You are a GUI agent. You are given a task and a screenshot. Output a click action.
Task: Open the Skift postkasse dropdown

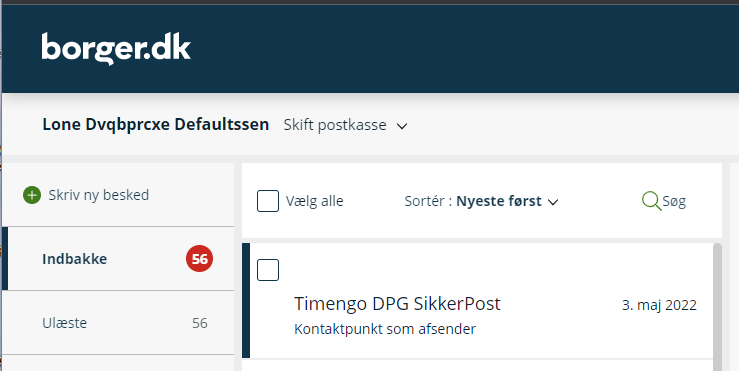click(345, 125)
